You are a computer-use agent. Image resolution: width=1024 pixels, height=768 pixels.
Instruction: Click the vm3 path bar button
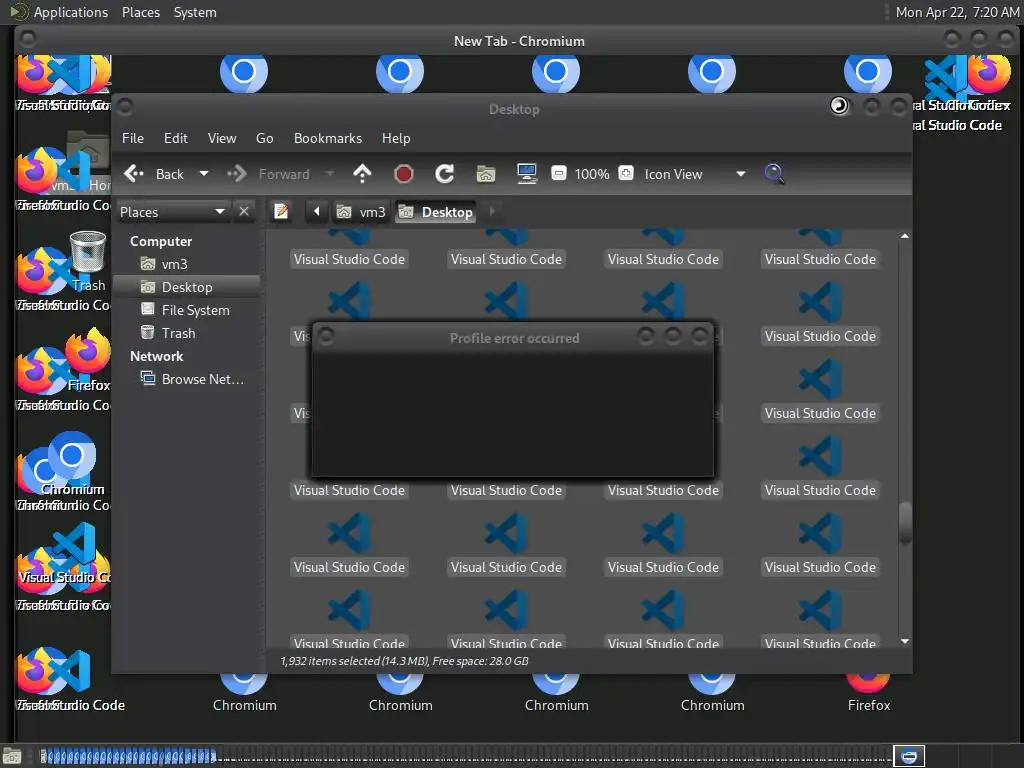pyautogui.click(x=361, y=212)
